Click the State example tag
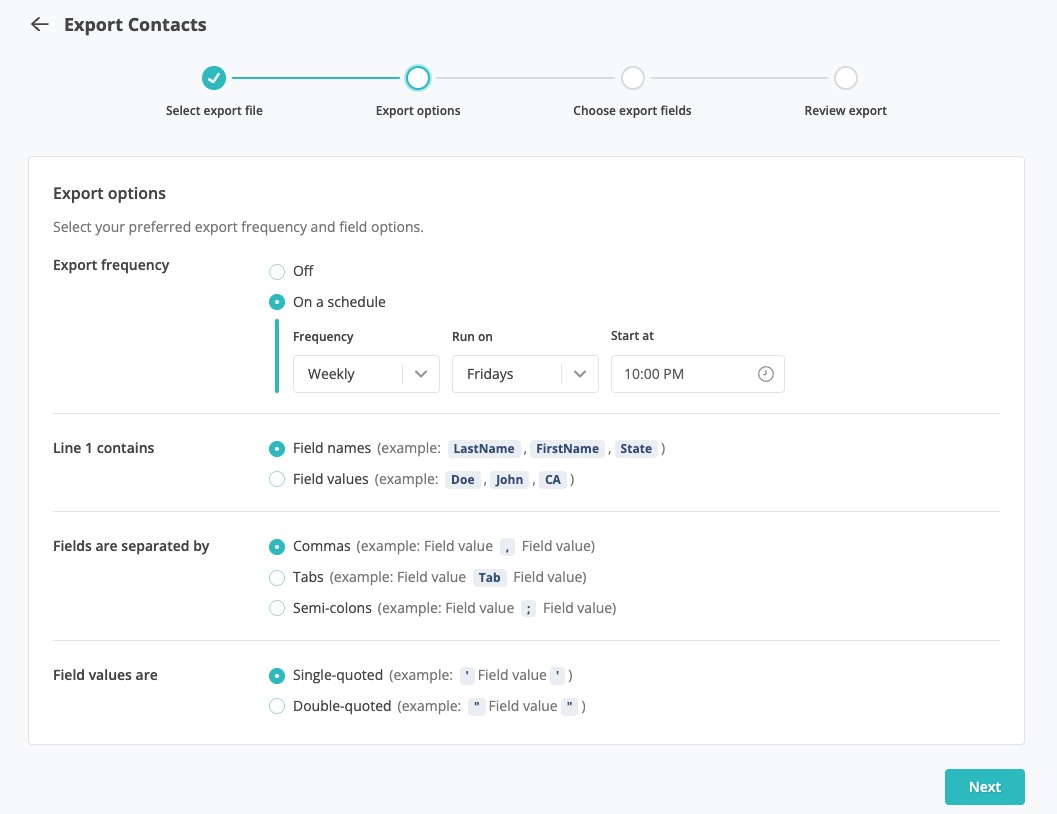This screenshot has height=814, width=1057. tap(636, 449)
